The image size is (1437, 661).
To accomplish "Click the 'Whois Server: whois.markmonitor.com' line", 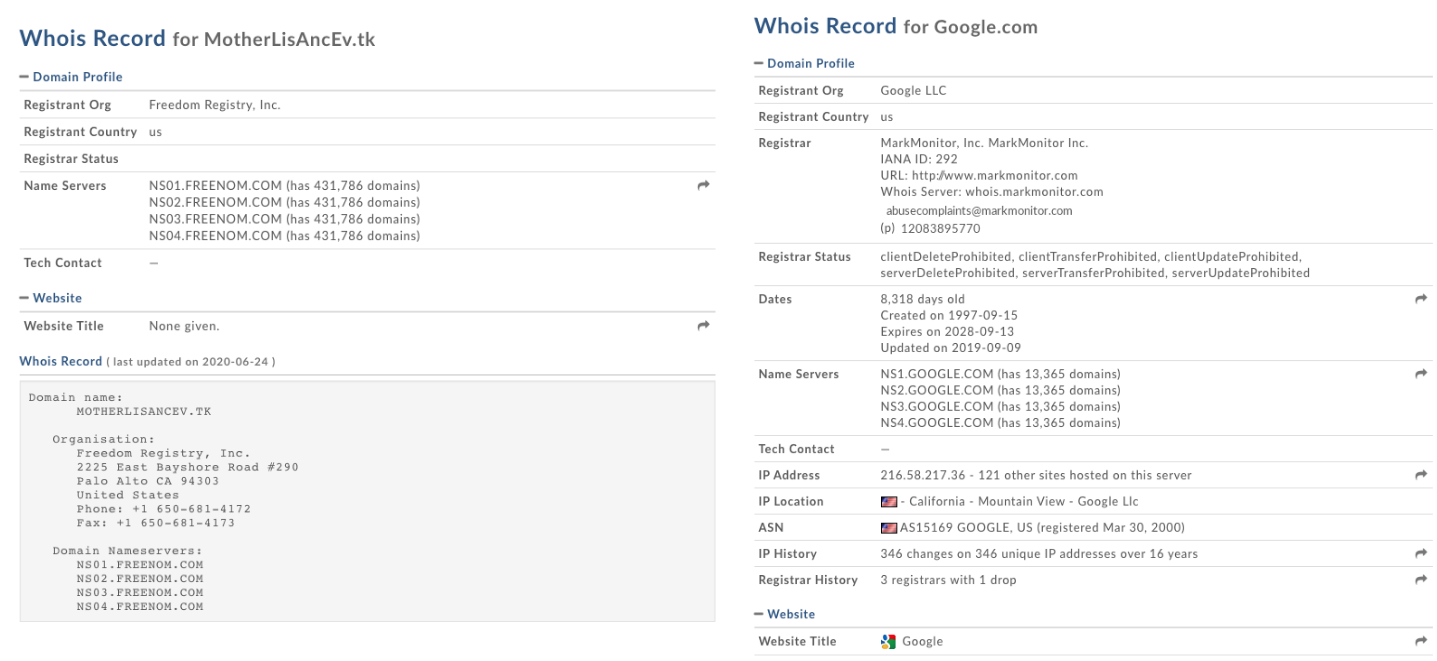I will 992,192.
